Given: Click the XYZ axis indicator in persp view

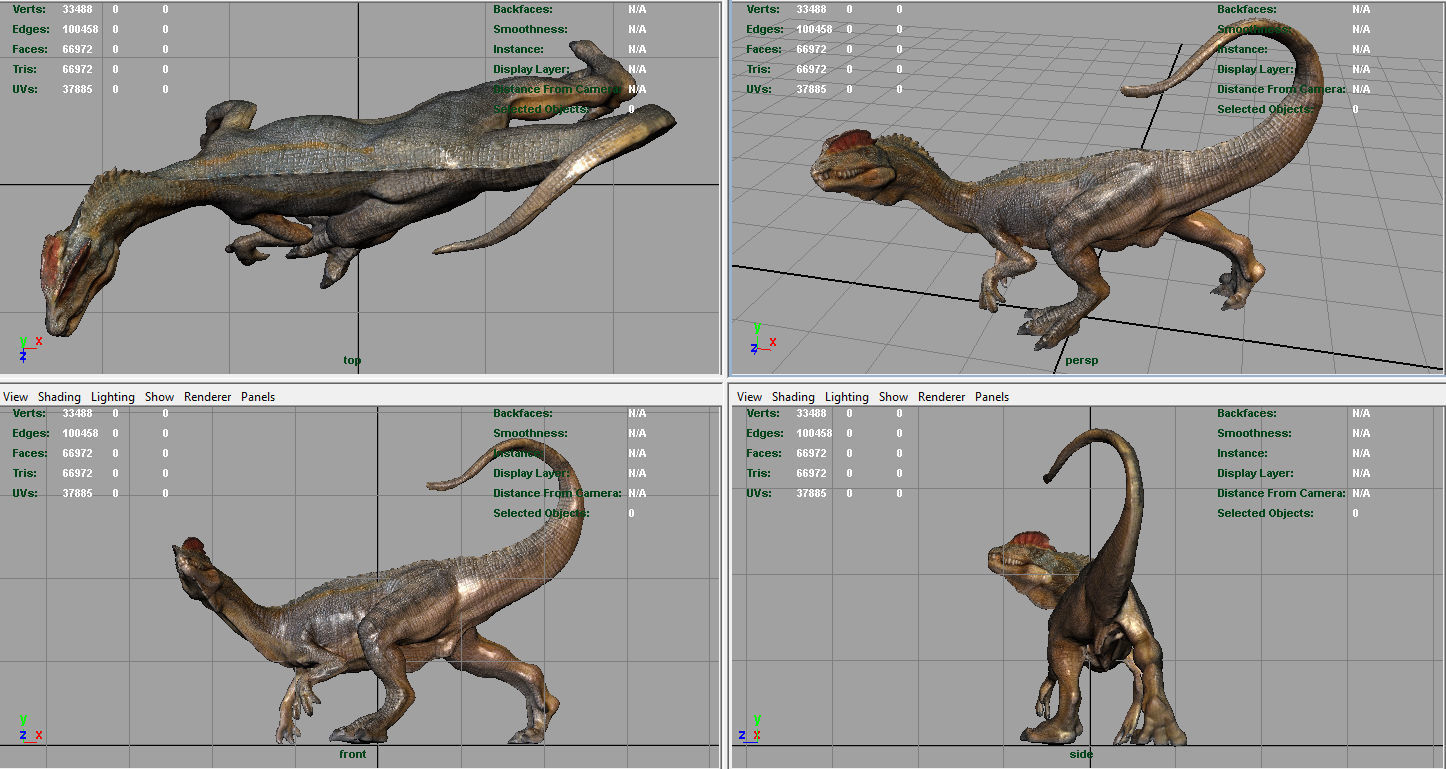Looking at the screenshot, I should point(763,340).
